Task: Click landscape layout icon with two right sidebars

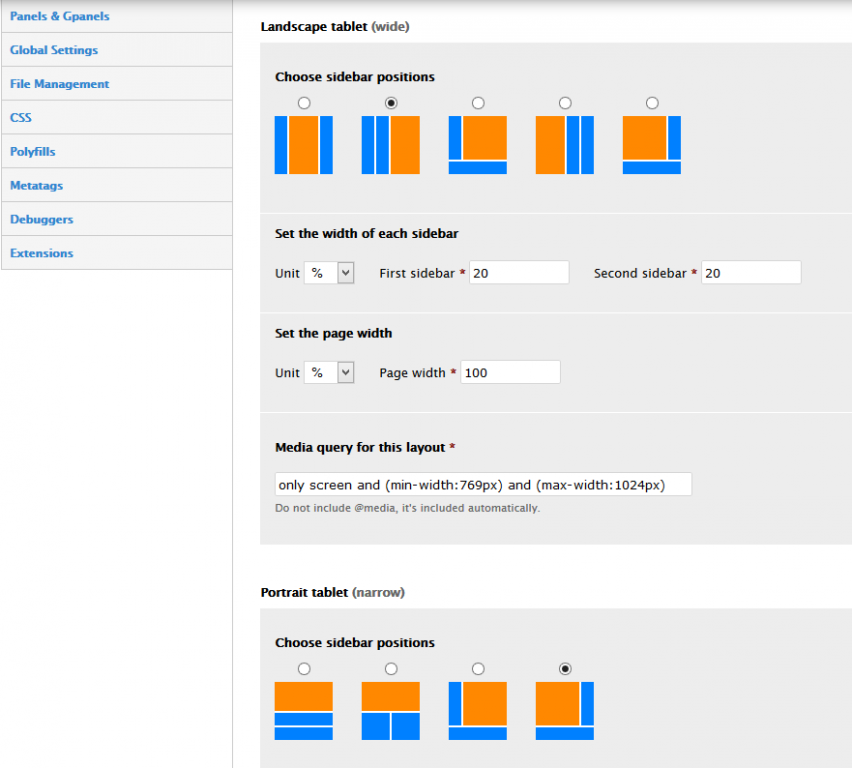Action: click(x=565, y=145)
